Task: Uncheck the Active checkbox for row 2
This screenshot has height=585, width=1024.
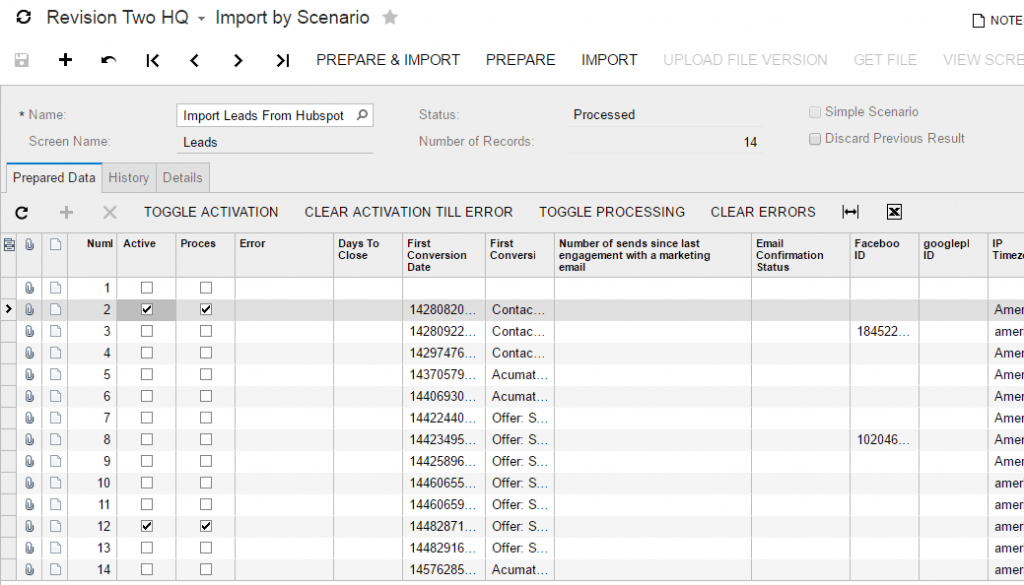Action: pos(147,309)
